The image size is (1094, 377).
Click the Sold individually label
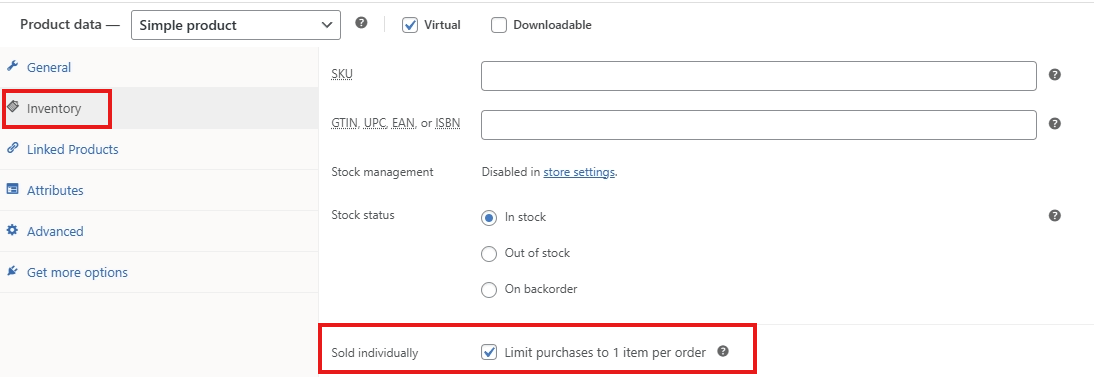[x=375, y=353]
